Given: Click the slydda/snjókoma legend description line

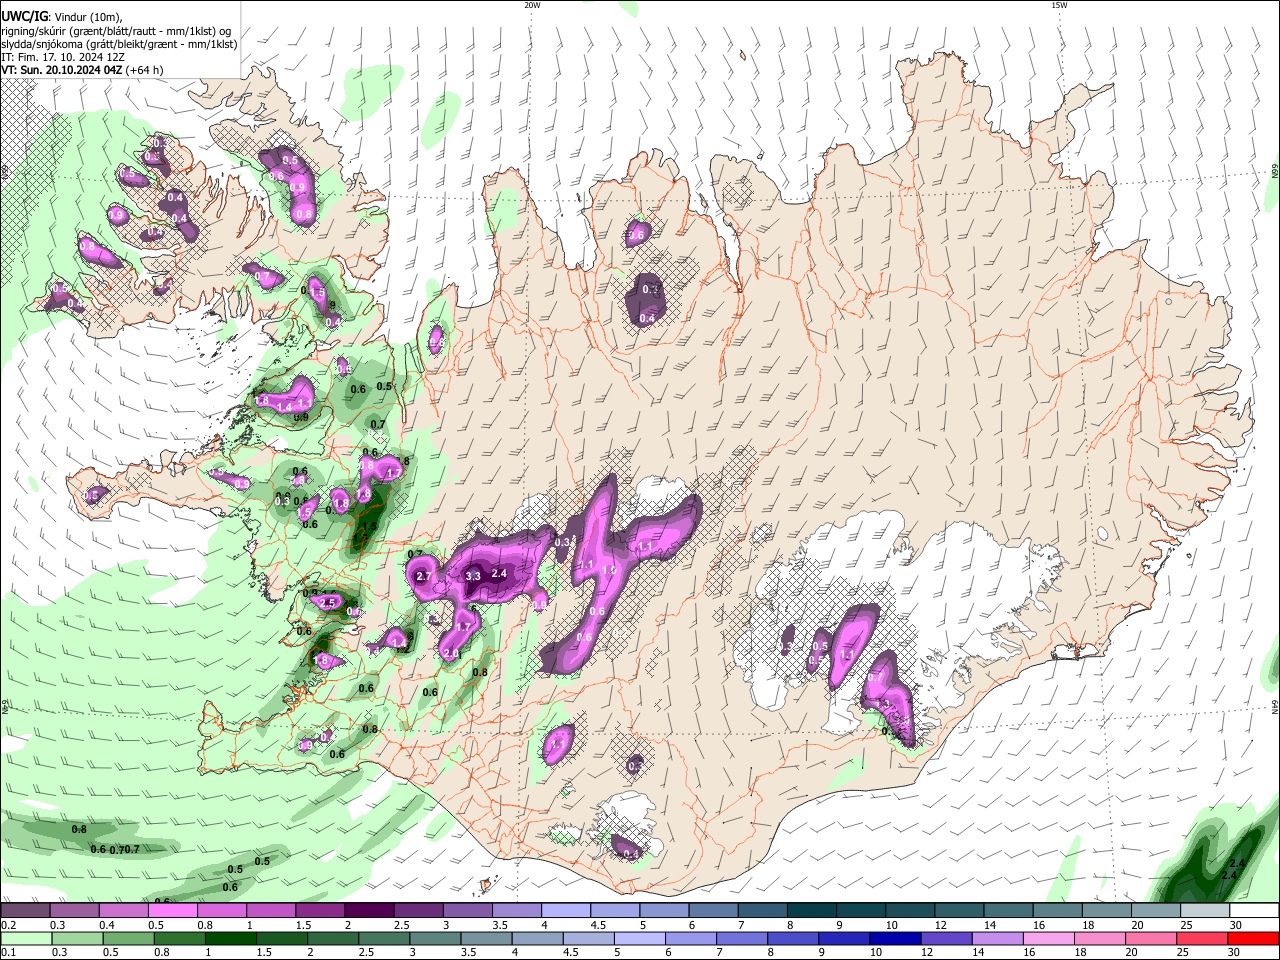Looking at the screenshot, I should pyautogui.click(x=119, y=44).
